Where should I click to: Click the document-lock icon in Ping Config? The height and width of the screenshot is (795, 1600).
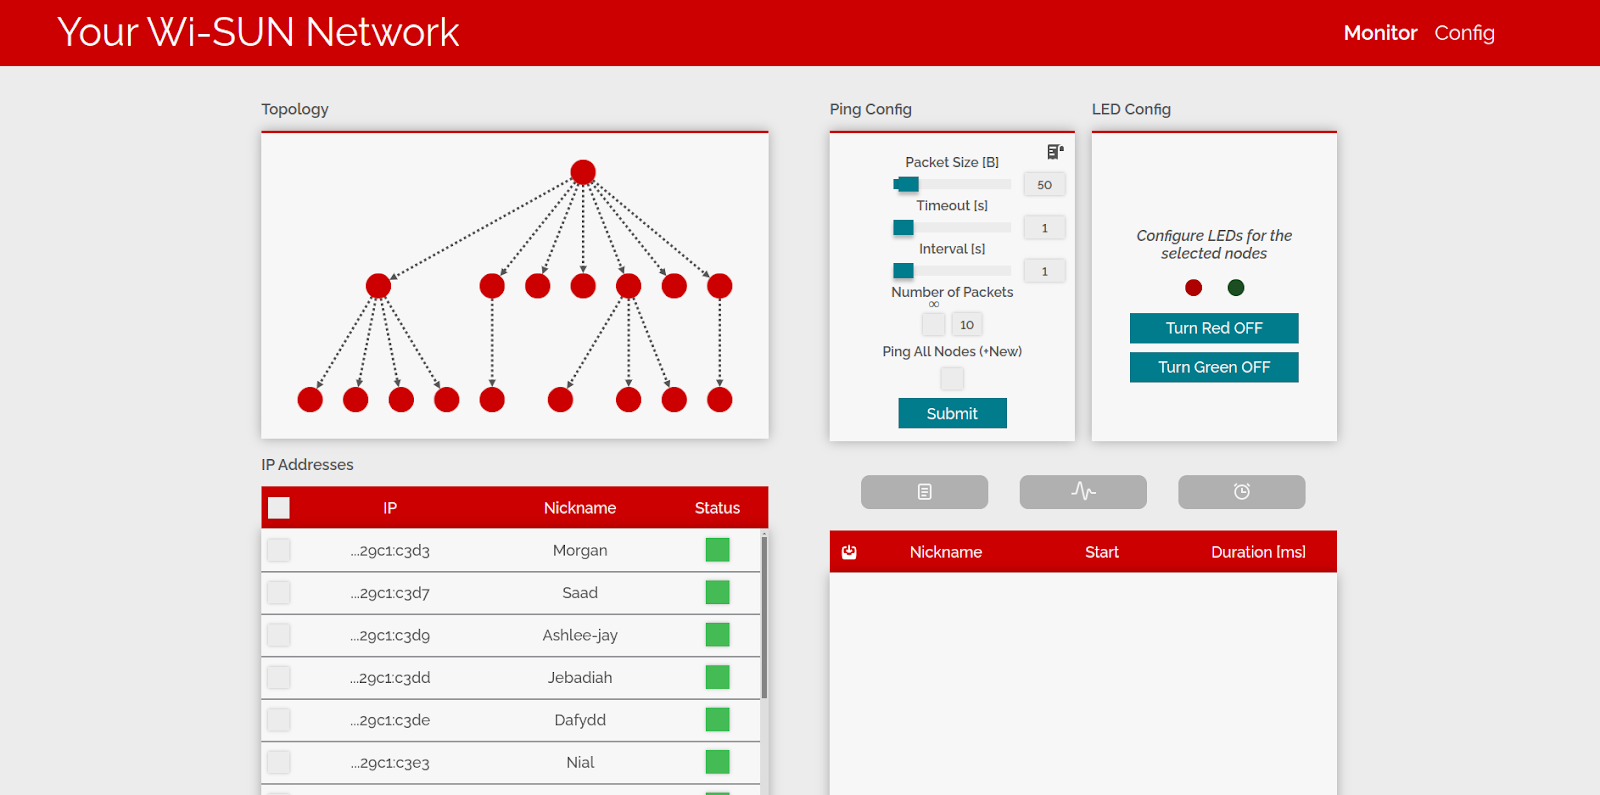[x=1054, y=152]
